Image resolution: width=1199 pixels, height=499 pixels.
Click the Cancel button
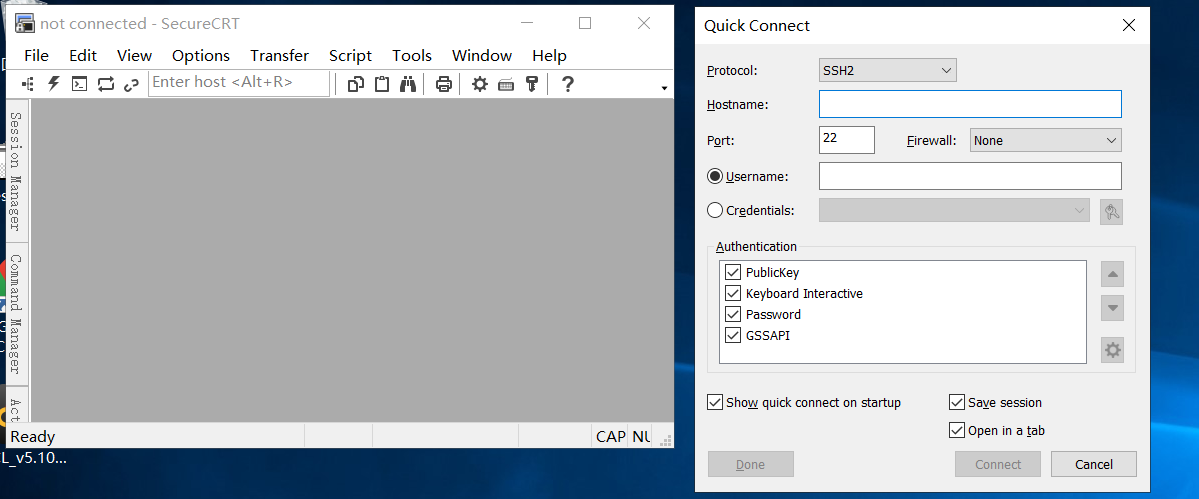[x=1093, y=464]
